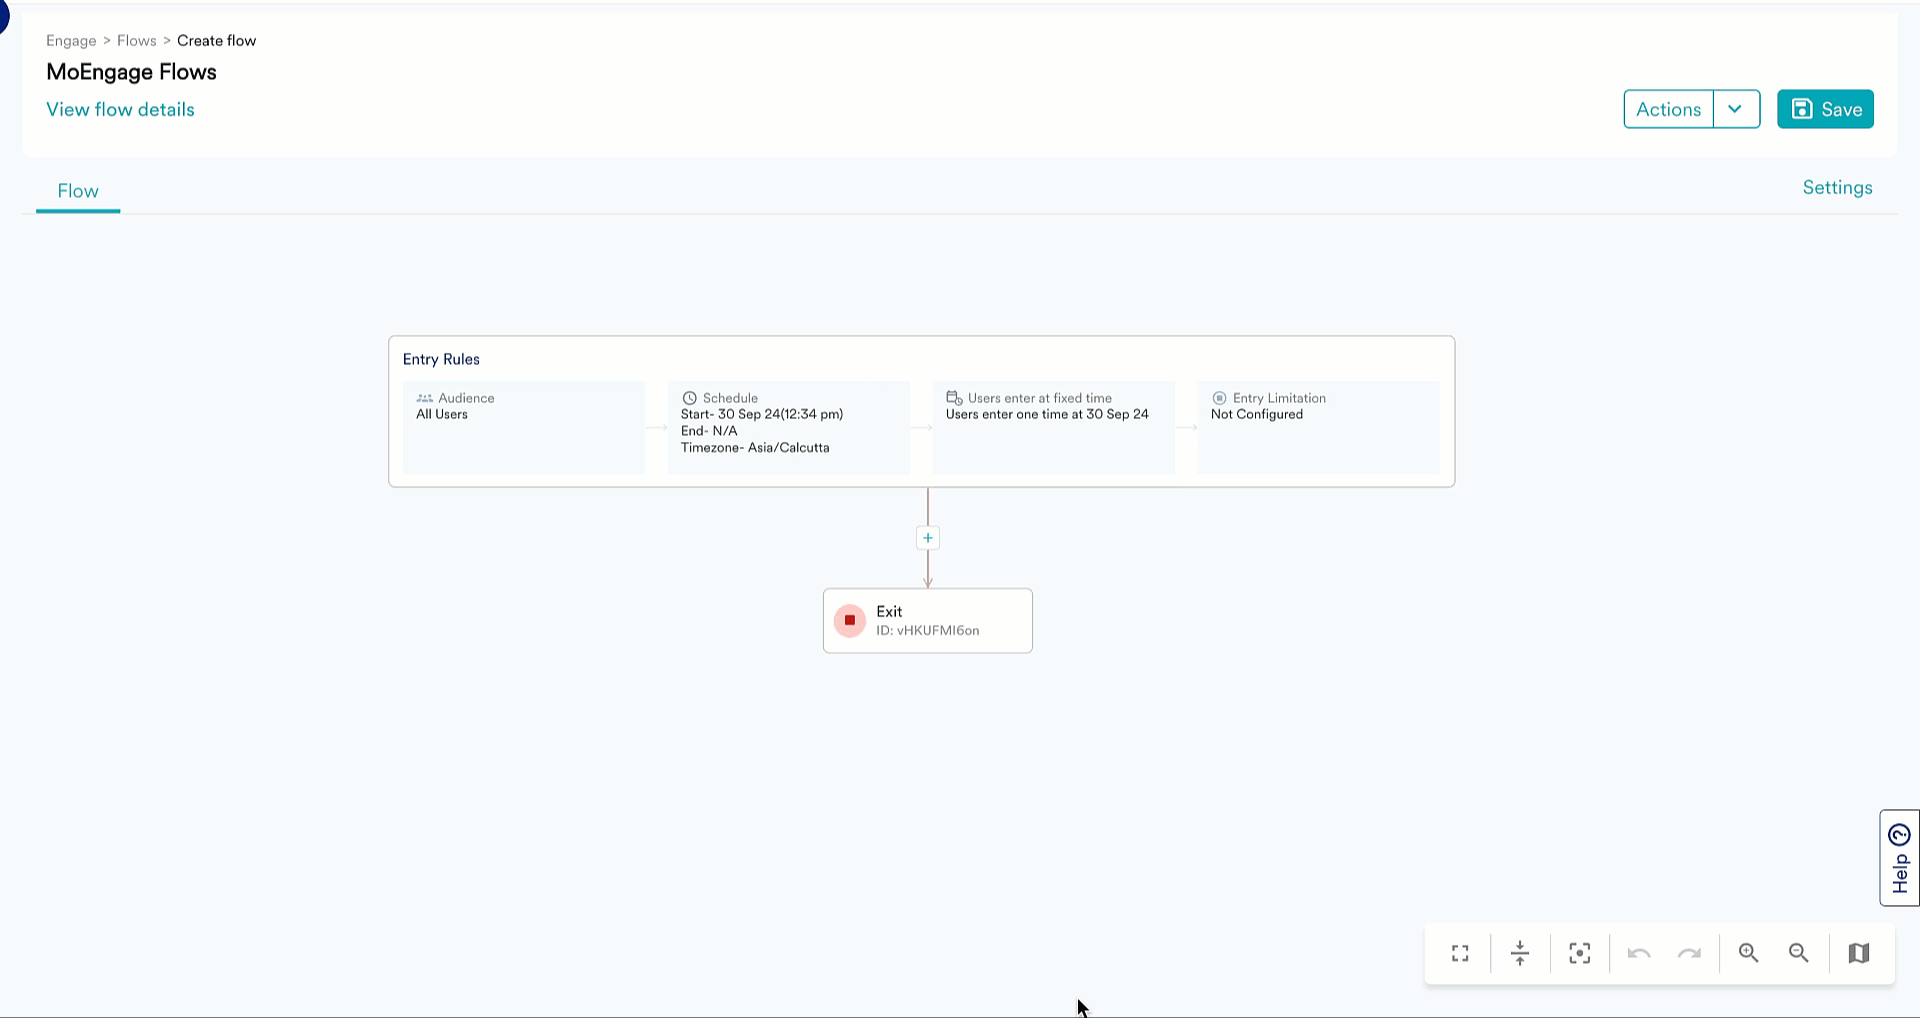This screenshot has height=1018, width=1920.
Task: Open the Entry Limitation Not Configured card
Action: coord(1319,427)
